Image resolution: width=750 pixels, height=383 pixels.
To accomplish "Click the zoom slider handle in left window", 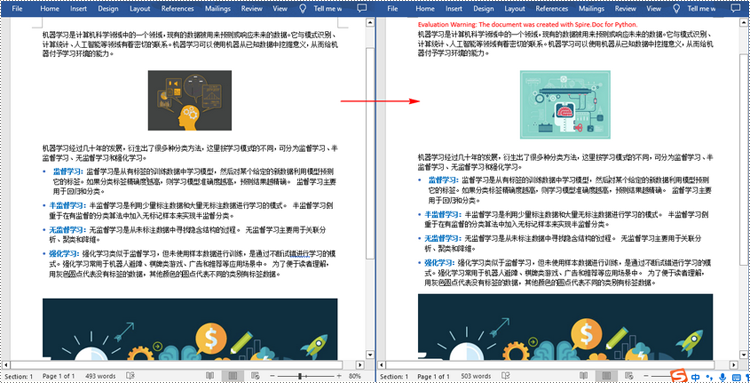I will click(300, 376).
